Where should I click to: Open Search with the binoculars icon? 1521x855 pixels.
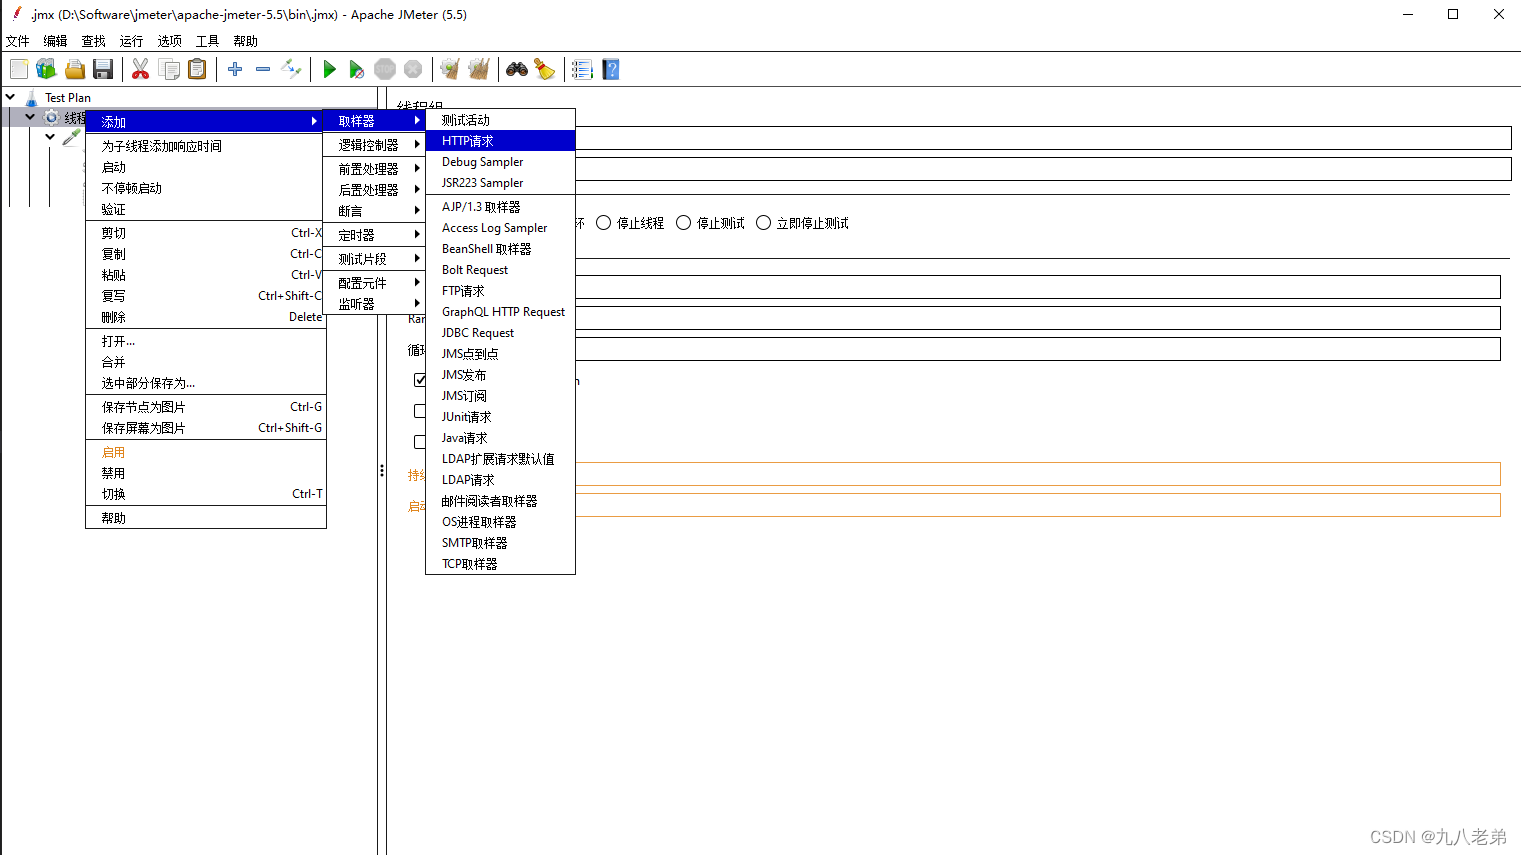tap(517, 69)
